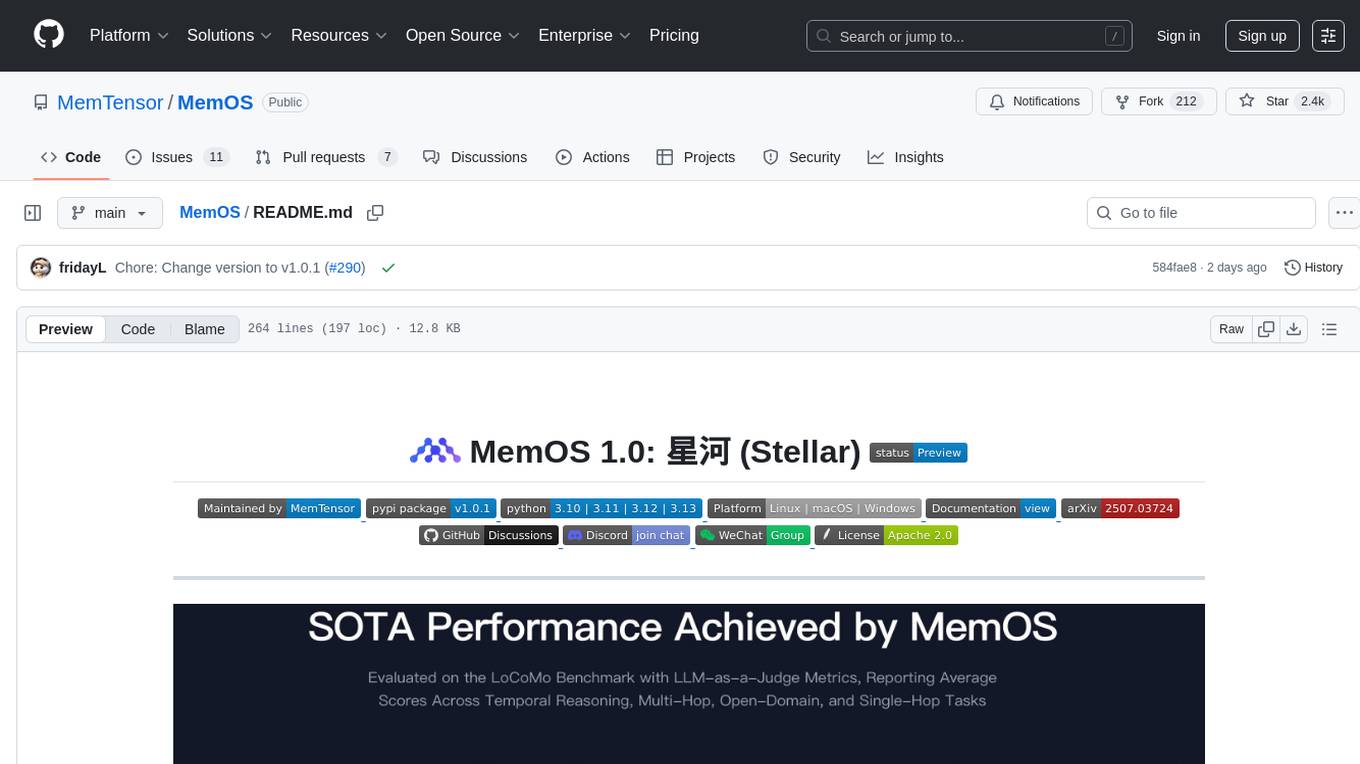
Task: Open the document outline icon
Action: pos(1329,329)
